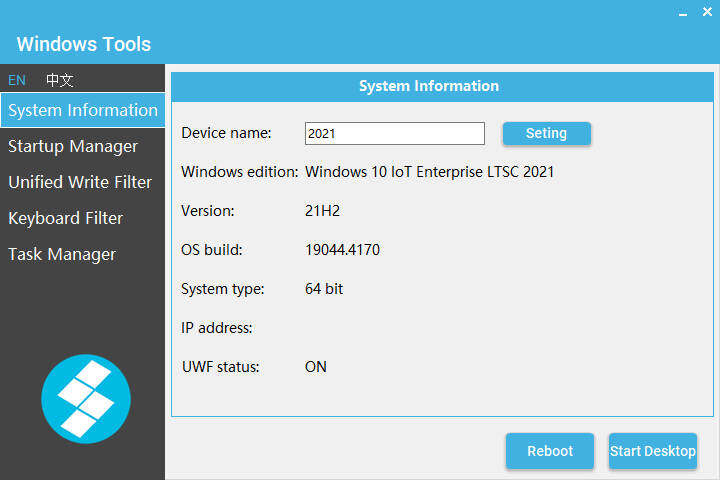
Task: Click the Reboot button
Action: [x=550, y=451]
